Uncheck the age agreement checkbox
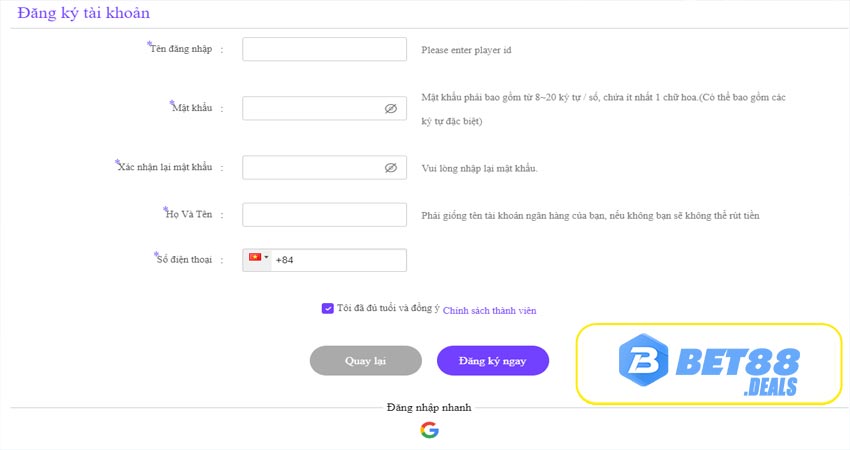 [x=327, y=308]
